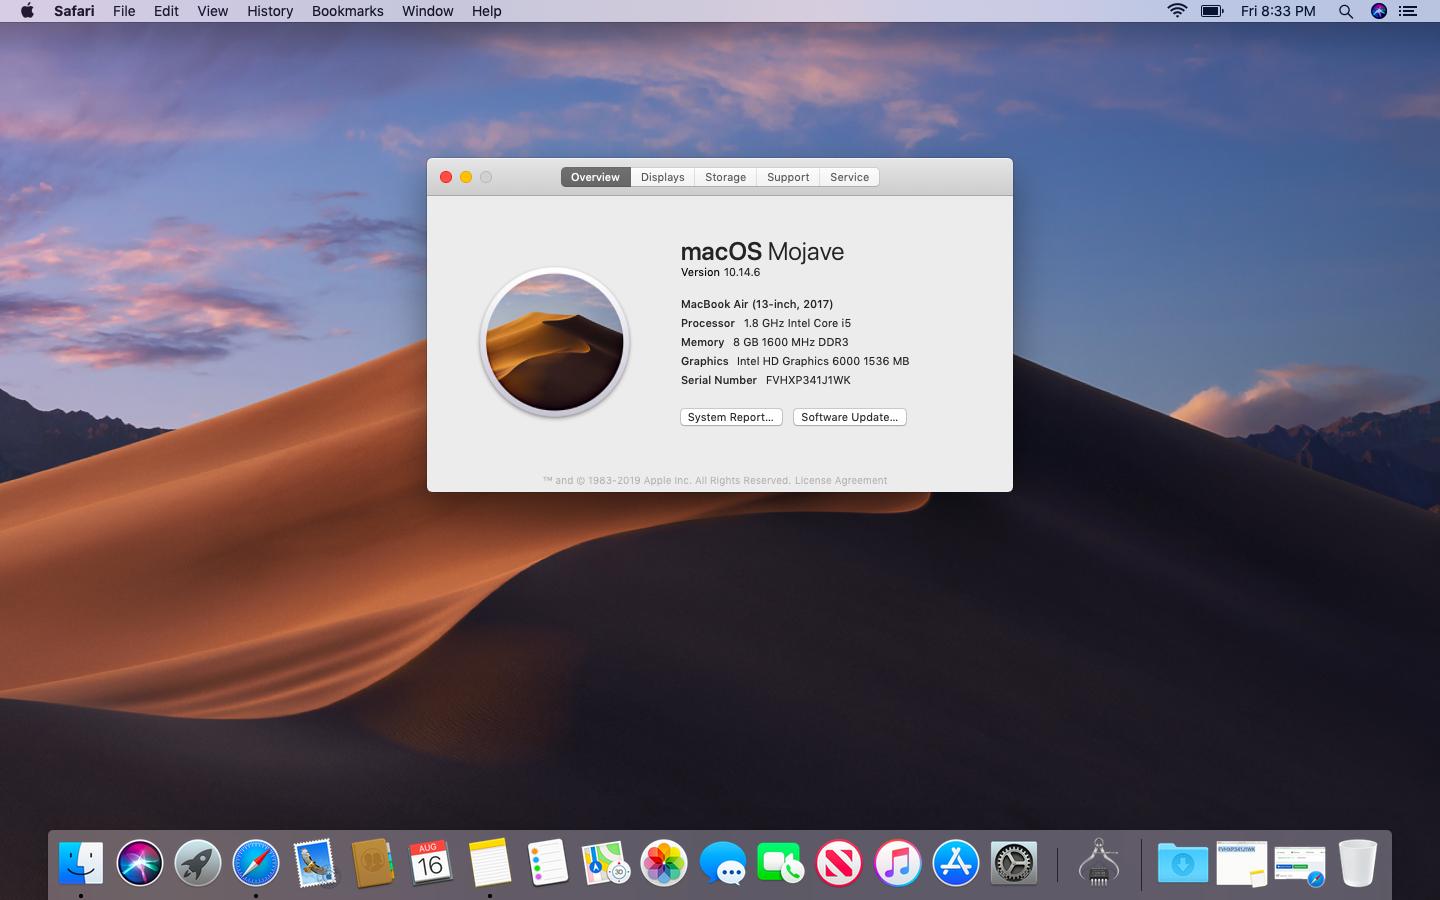Click Siri icon in menu bar
The width and height of the screenshot is (1440, 900).
pos(1379,11)
